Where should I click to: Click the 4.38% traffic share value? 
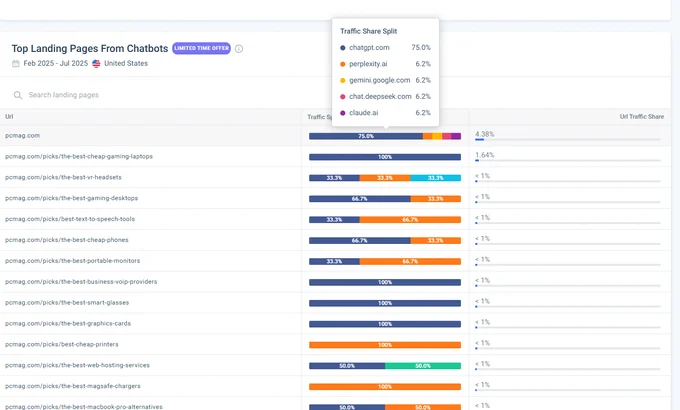(x=484, y=134)
